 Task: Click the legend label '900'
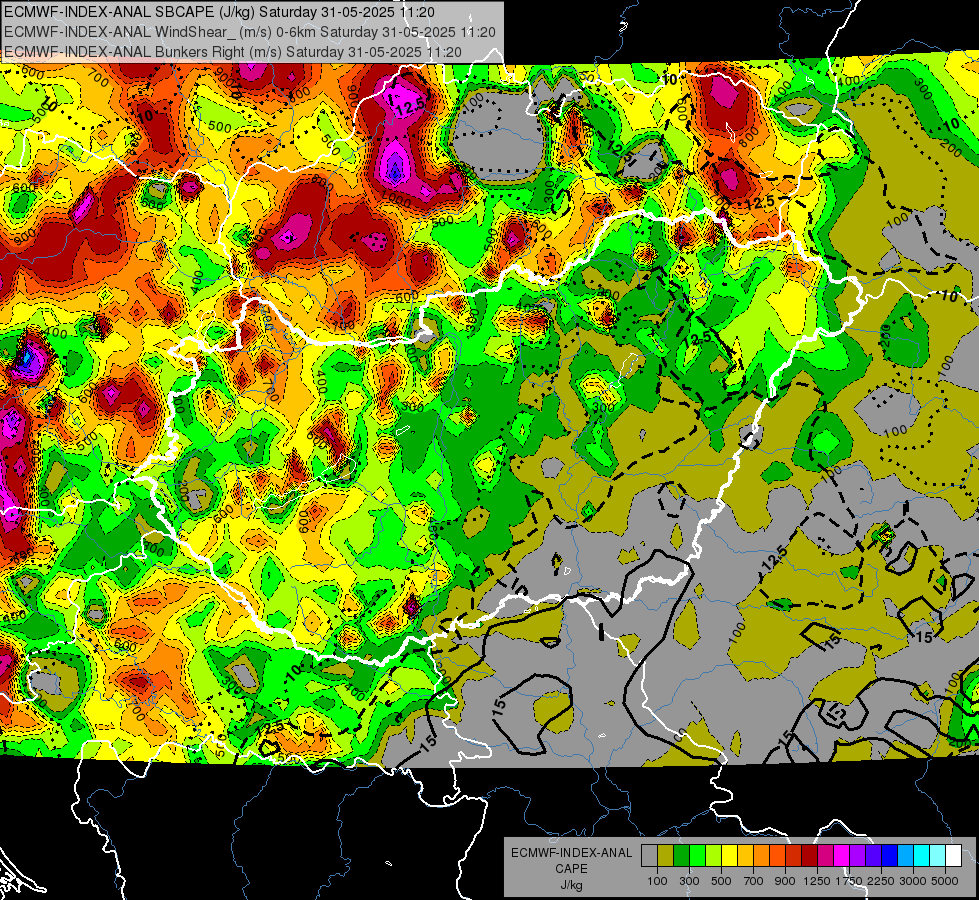[785, 881]
